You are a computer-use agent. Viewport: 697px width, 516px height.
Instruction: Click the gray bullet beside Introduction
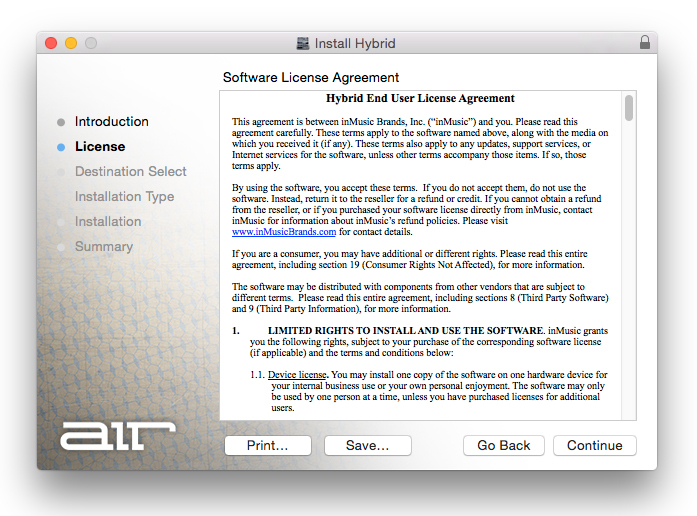point(61,122)
